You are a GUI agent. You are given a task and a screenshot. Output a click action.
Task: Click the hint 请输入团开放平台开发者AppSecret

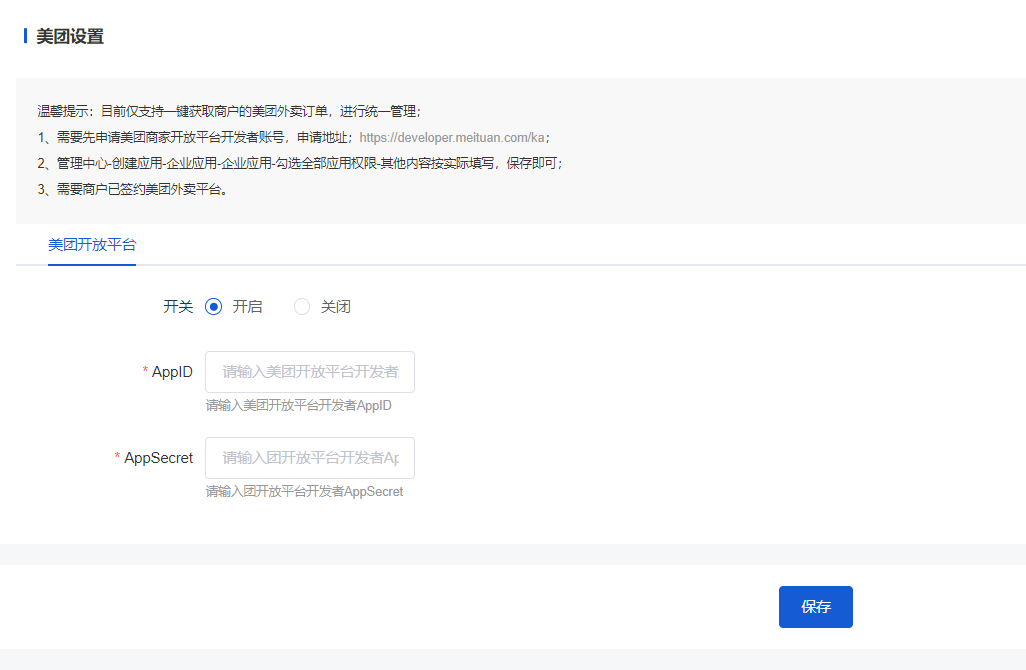(x=304, y=491)
